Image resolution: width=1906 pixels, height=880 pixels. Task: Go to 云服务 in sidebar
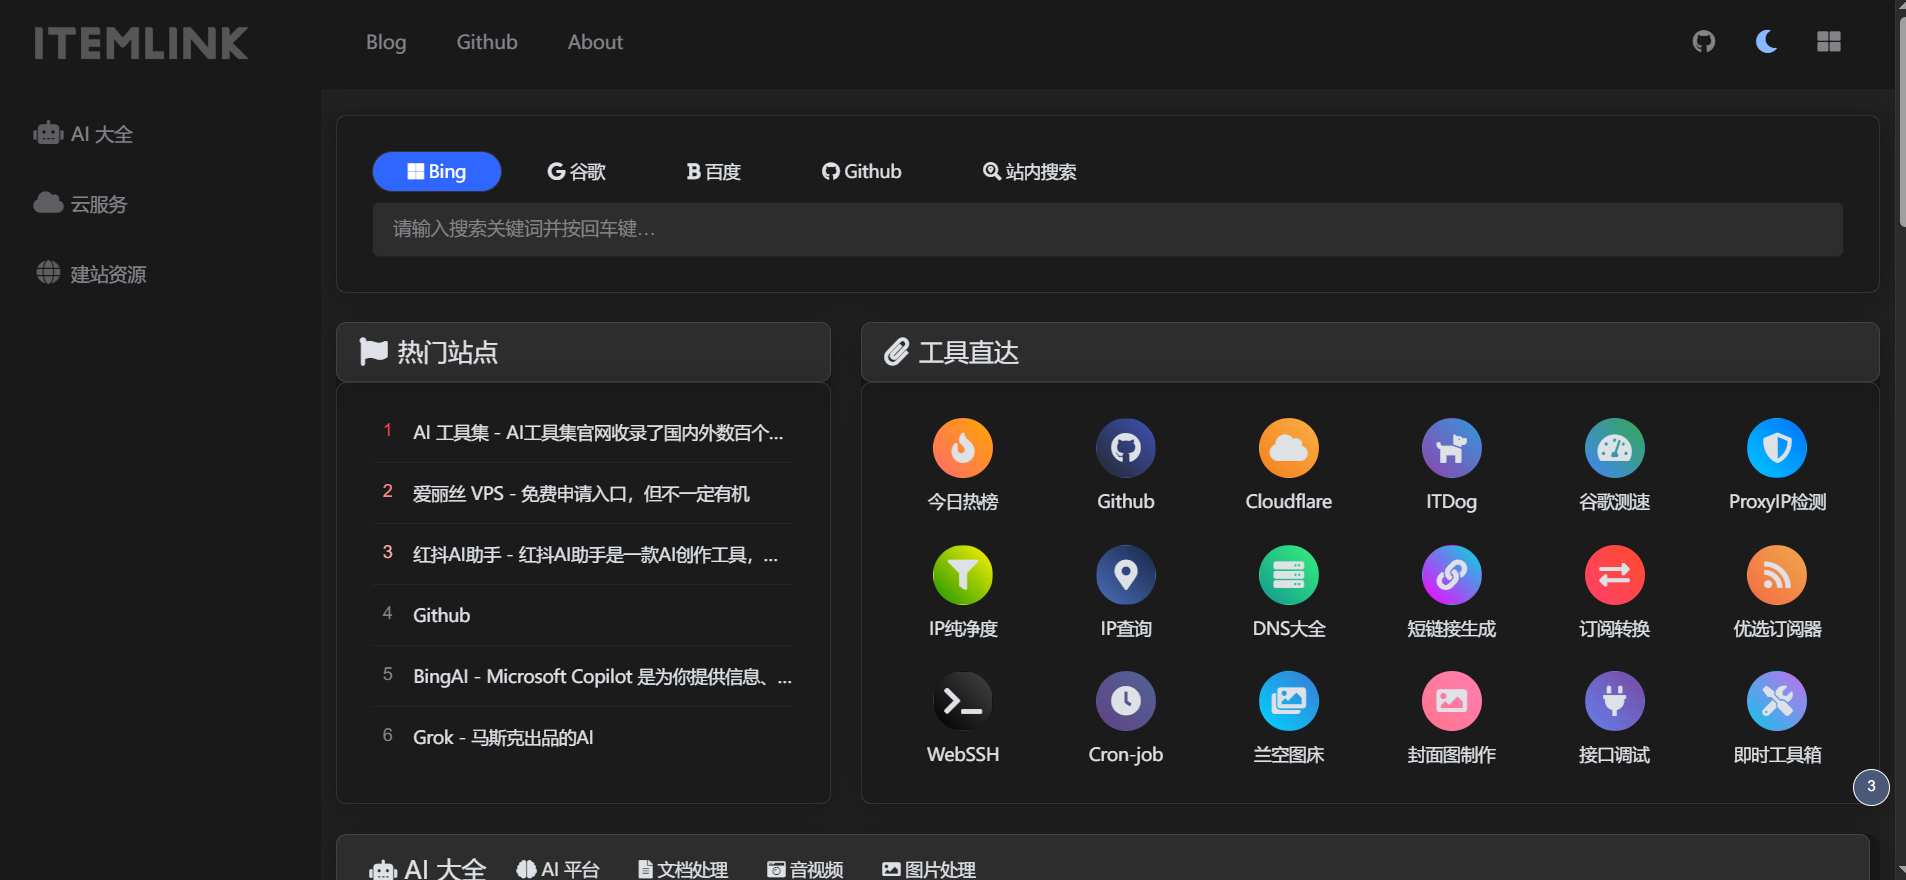pos(81,204)
